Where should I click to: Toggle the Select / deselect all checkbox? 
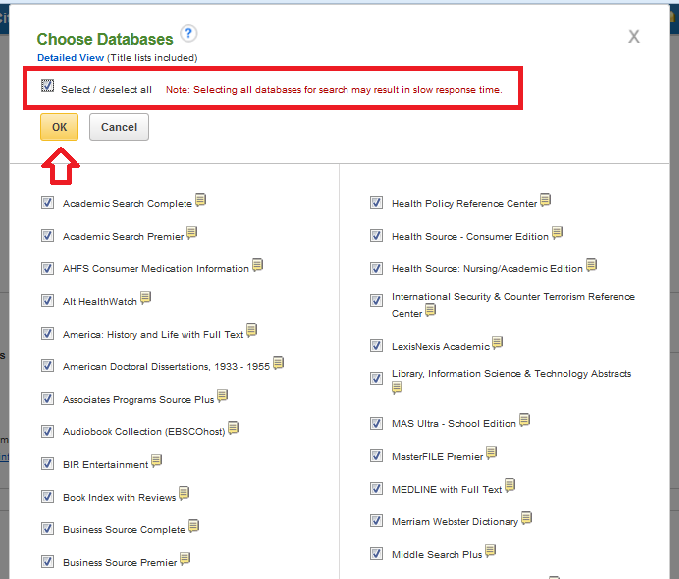coord(48,86)
